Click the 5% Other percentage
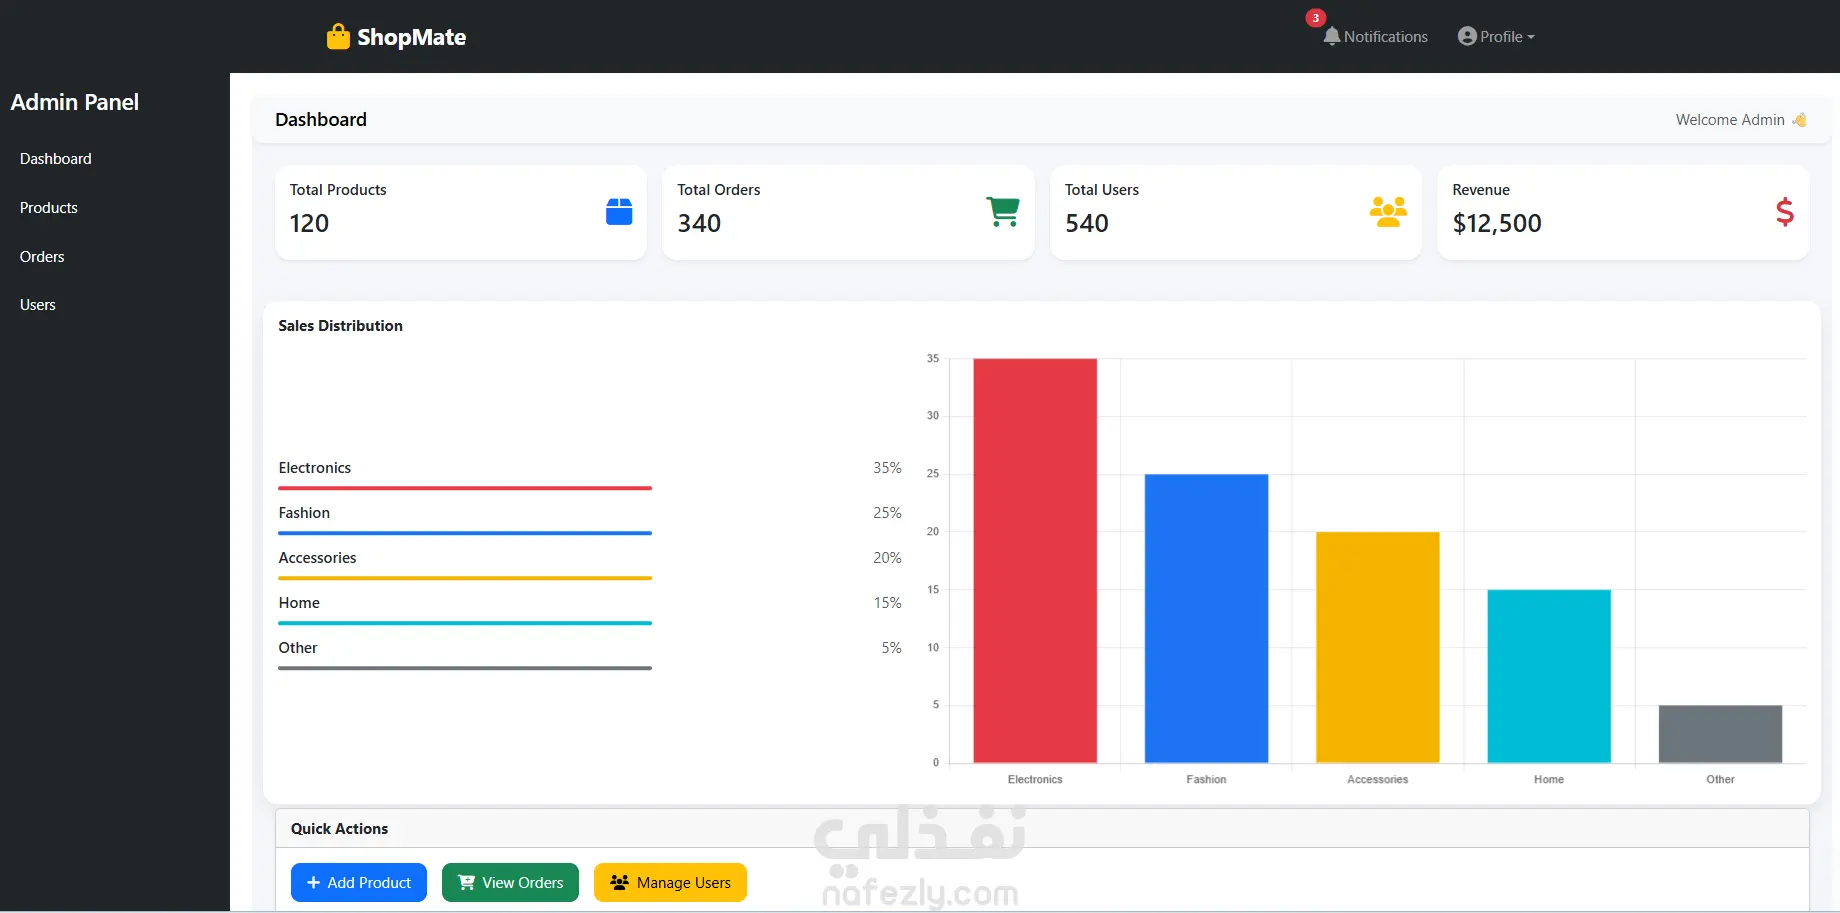 (891, 648)
